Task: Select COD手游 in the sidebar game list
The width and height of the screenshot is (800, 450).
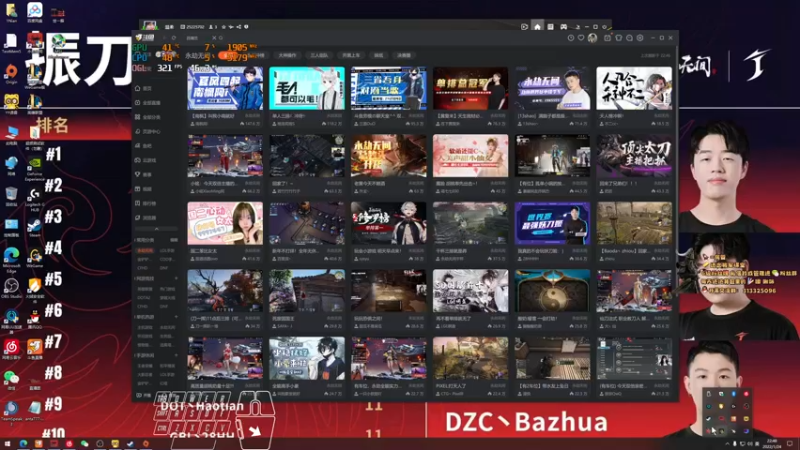Action: pyautogui.click(x=167, y=259)
